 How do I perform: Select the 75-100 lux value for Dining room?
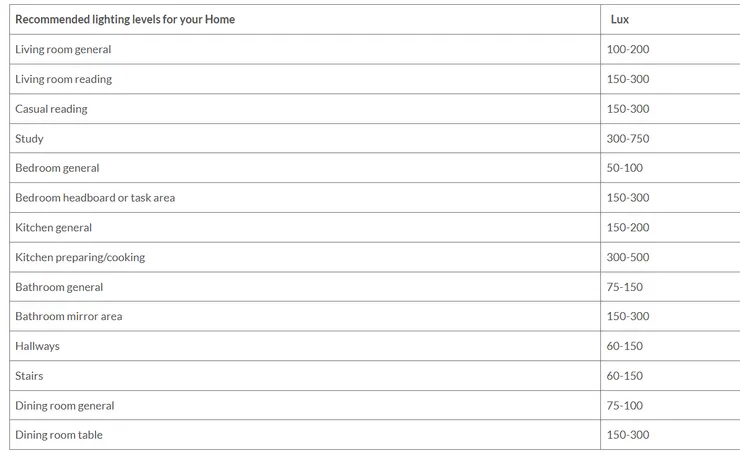point(624,406)
